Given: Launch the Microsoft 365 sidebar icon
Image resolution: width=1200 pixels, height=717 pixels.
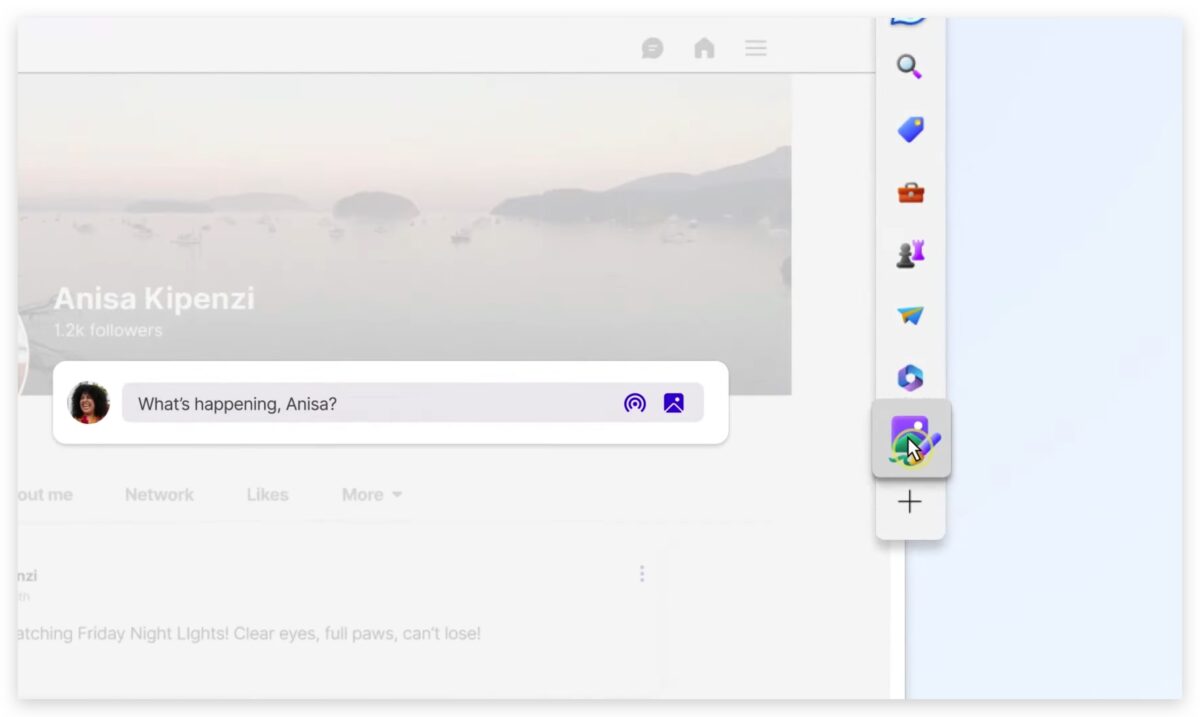Looking at the screenshot, I should point(910,378).
